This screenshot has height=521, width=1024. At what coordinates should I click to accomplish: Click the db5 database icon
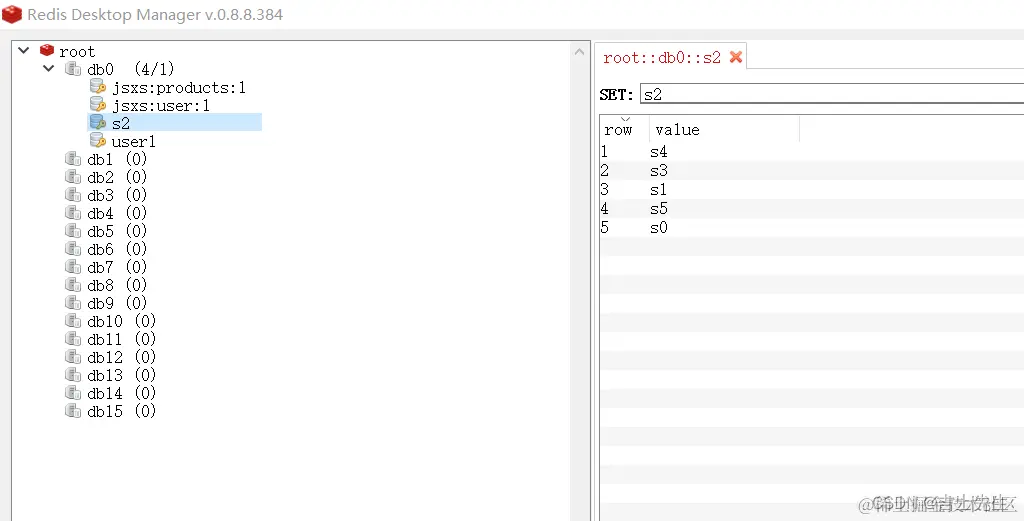tap(72, 230)
